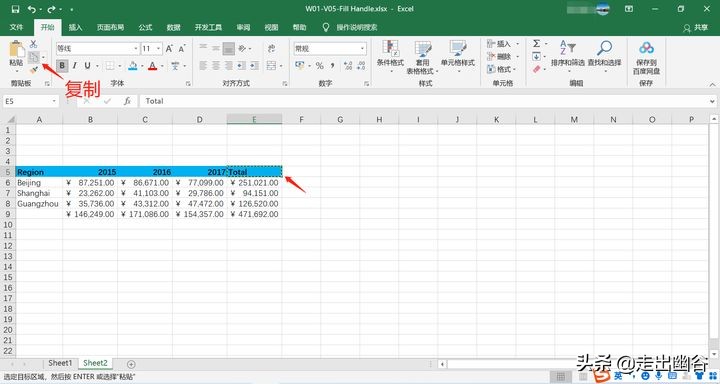The height and width of the screenshot is (384, 720).
Task: Open the font name combo box
Action: pos(97,48)
